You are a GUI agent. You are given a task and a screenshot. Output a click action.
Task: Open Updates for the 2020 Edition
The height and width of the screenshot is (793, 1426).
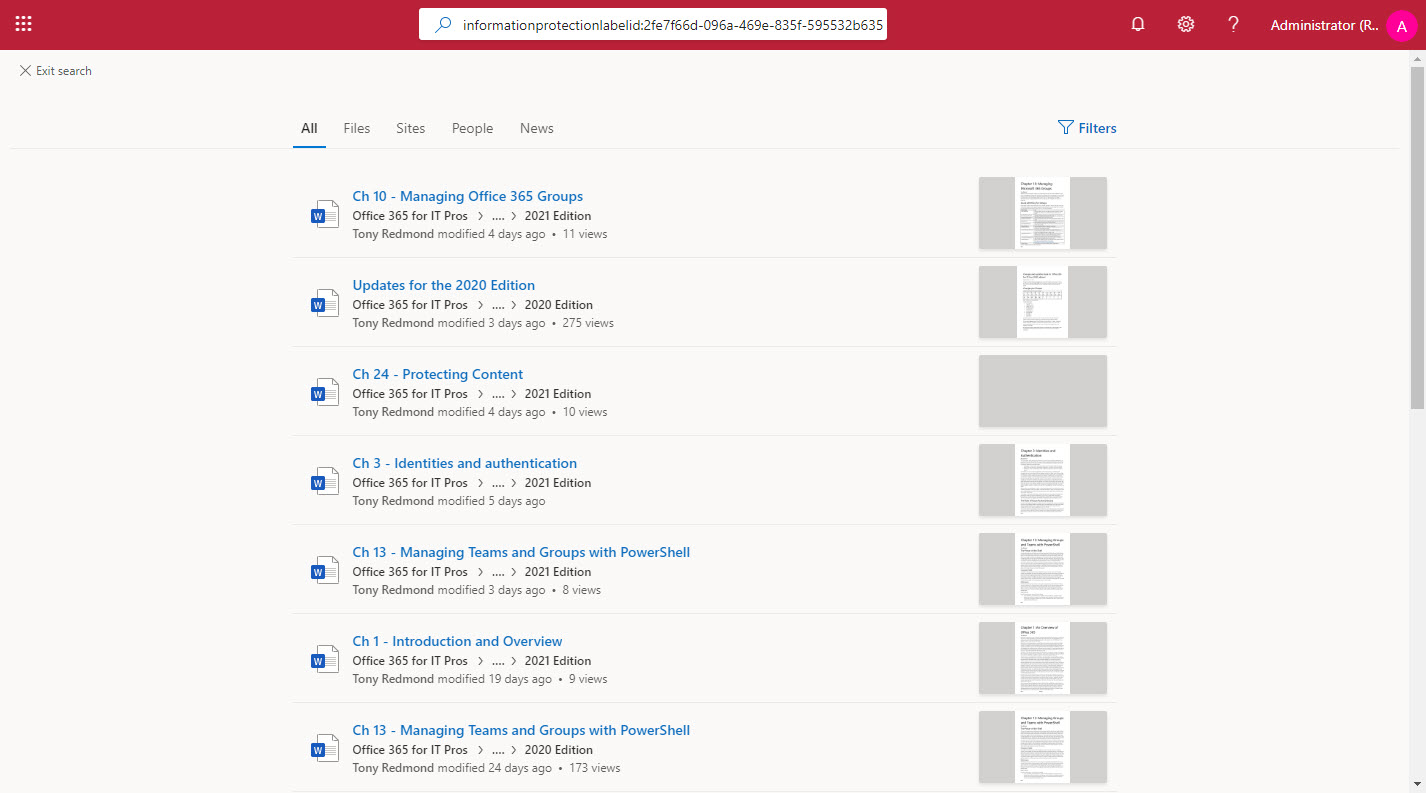pos(444,285)
